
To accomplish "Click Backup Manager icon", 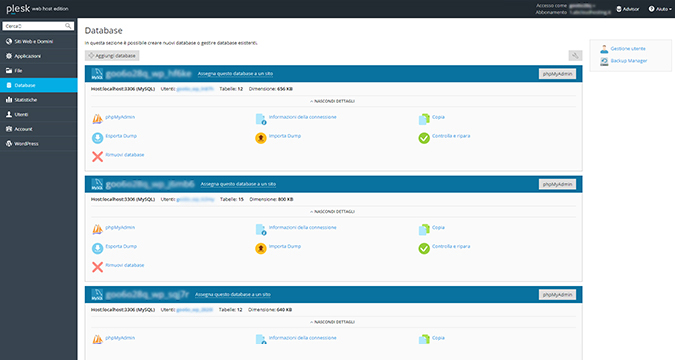I will (604, 62).
